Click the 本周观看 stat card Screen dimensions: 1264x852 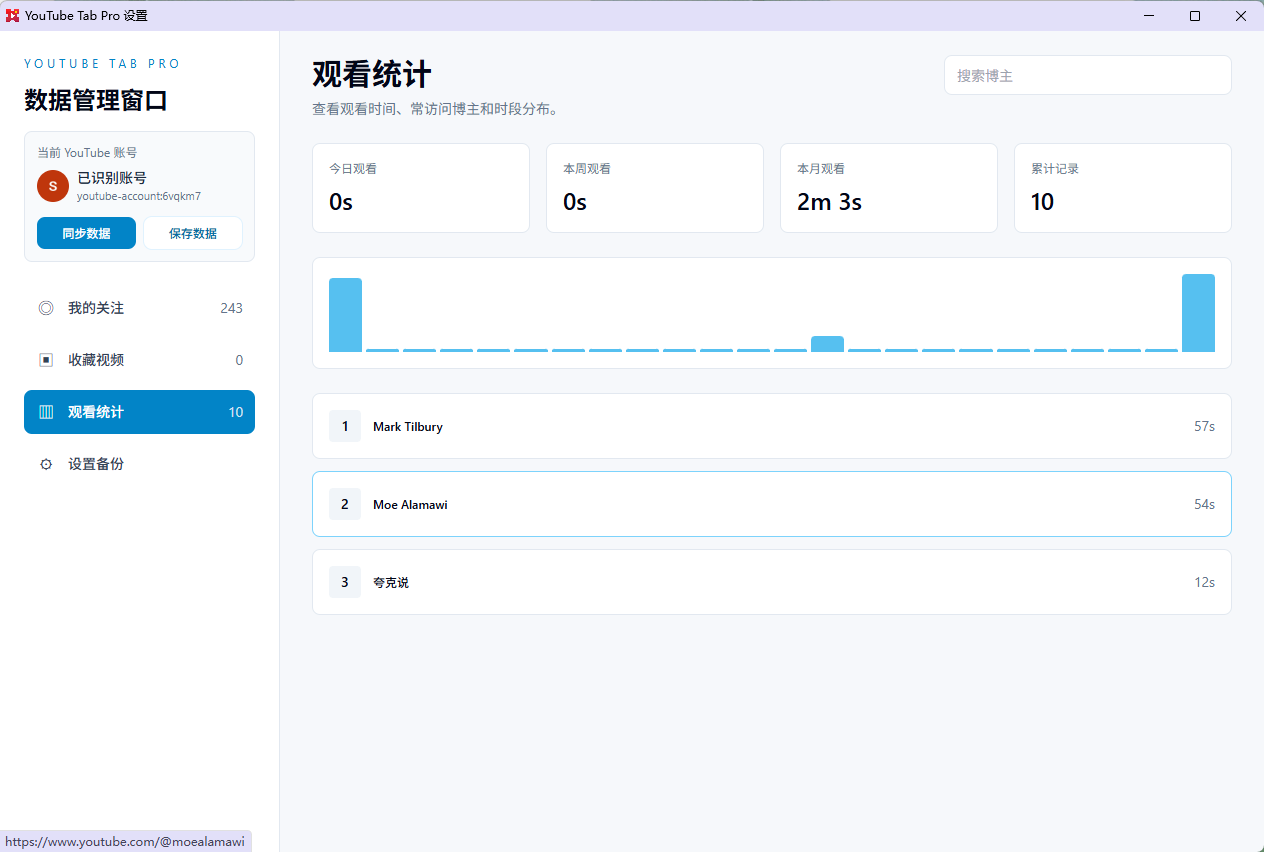click(x=655, y=188)
